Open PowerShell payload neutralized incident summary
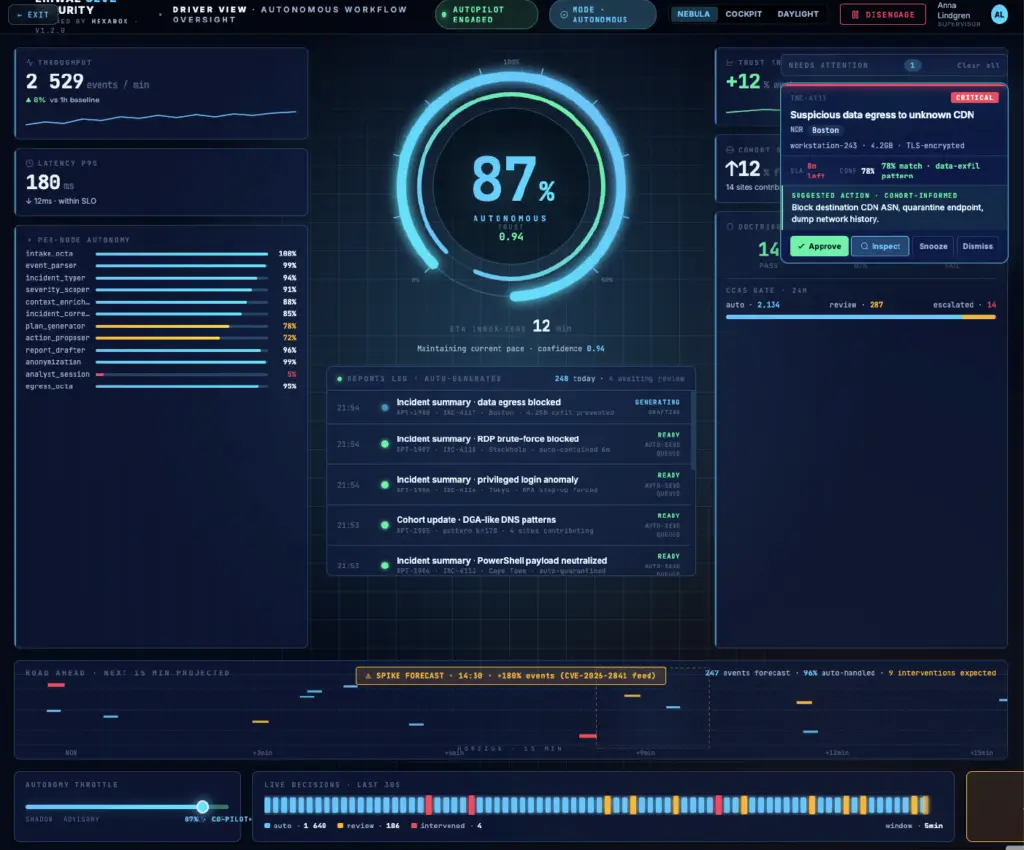1024x850 pixels. click(x=509, y=561)
